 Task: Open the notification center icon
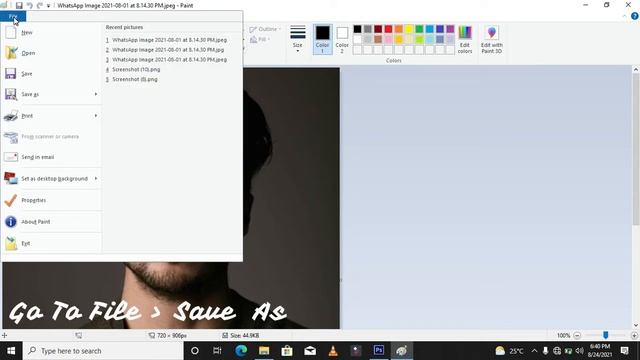[x=624, y=351]
